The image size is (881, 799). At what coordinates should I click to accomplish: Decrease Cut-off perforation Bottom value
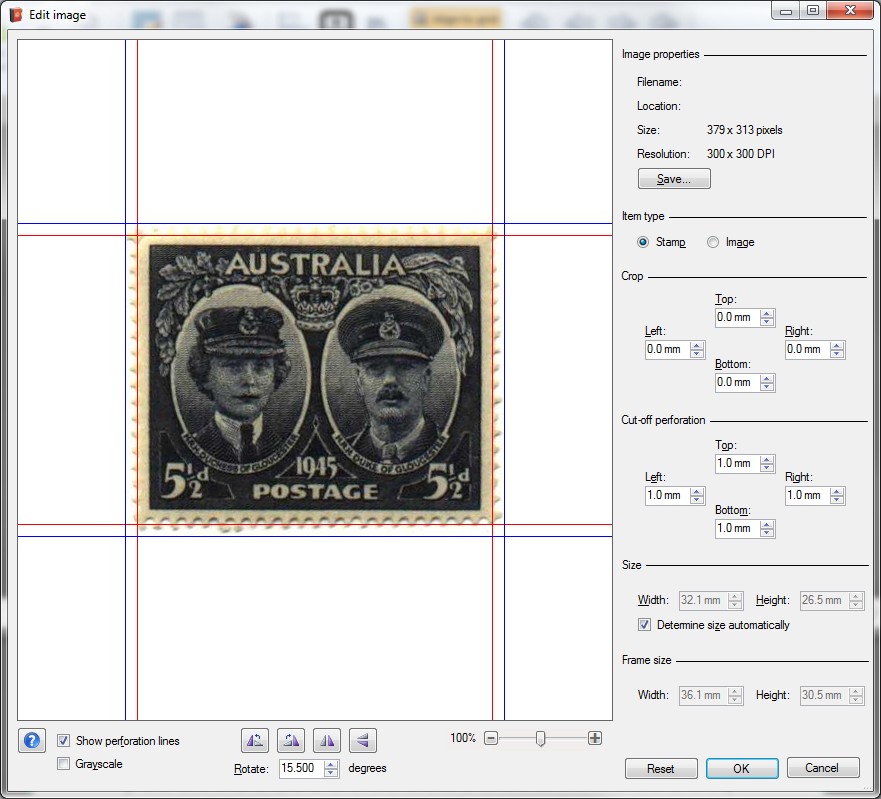pos(767,533)
